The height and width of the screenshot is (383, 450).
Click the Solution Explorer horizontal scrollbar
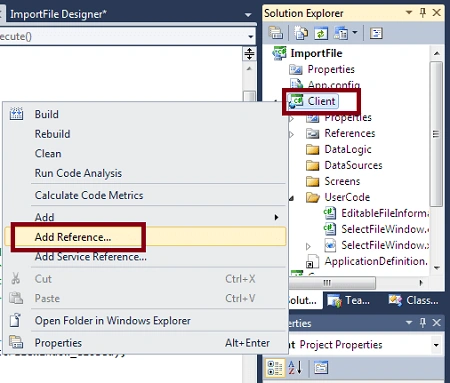coord(332,283)
